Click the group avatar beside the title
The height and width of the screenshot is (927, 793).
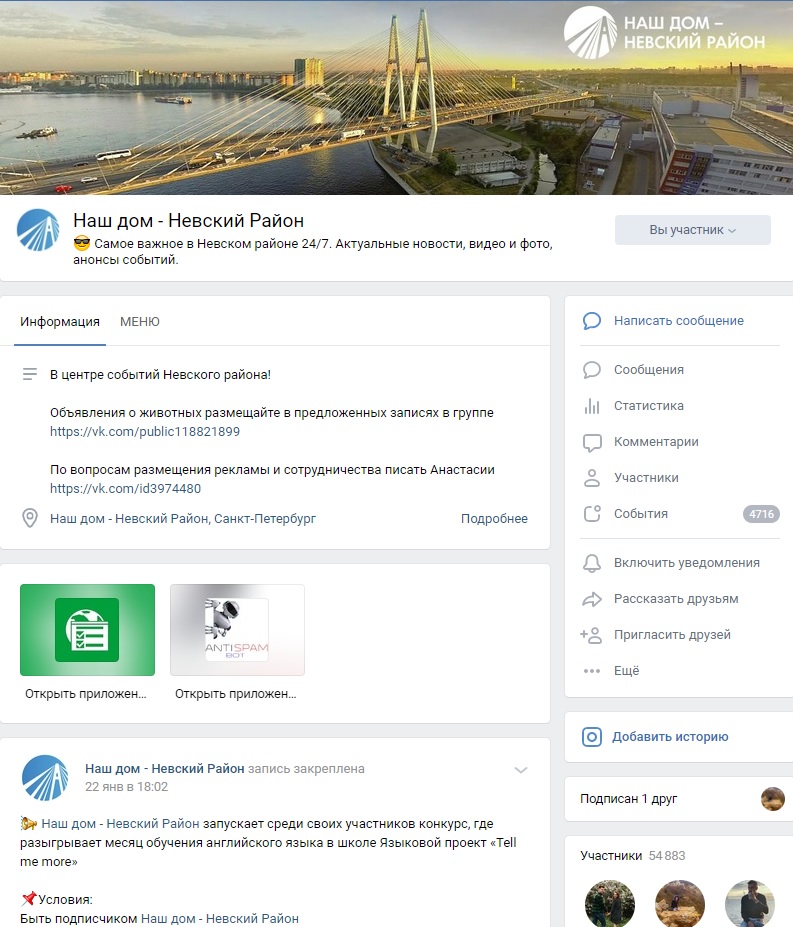tap(38, 231)
